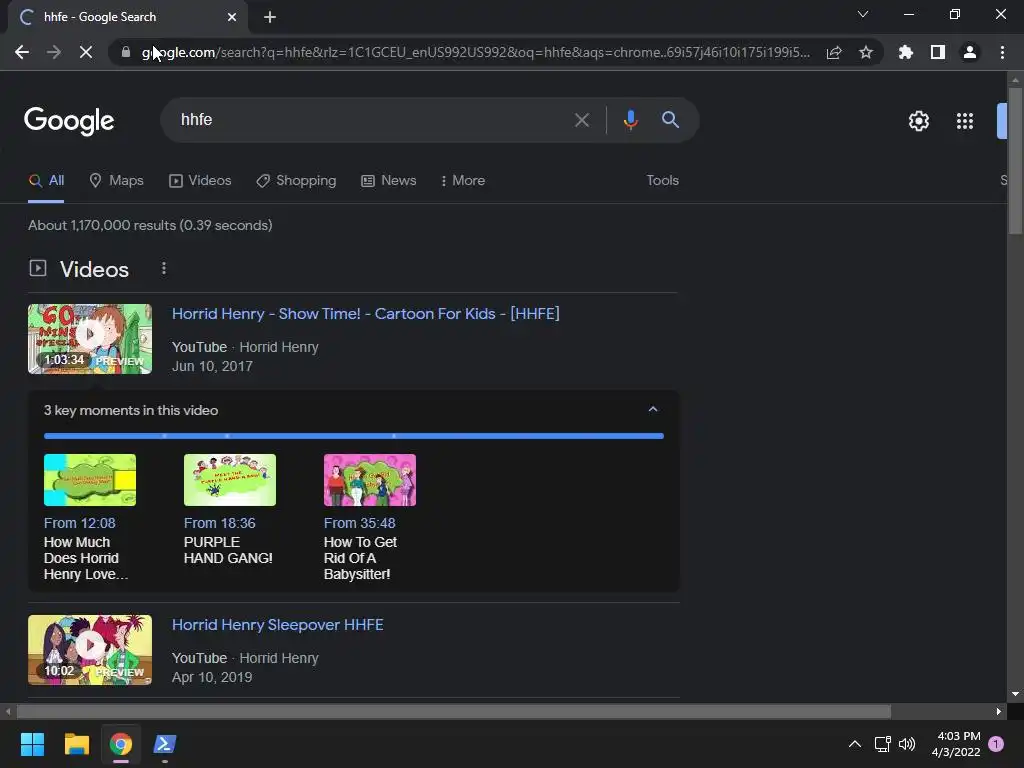Image resolution: width=1024 pixels, height=768 pixels.
Task: Stop loading the page
Action: coord(86,52)
